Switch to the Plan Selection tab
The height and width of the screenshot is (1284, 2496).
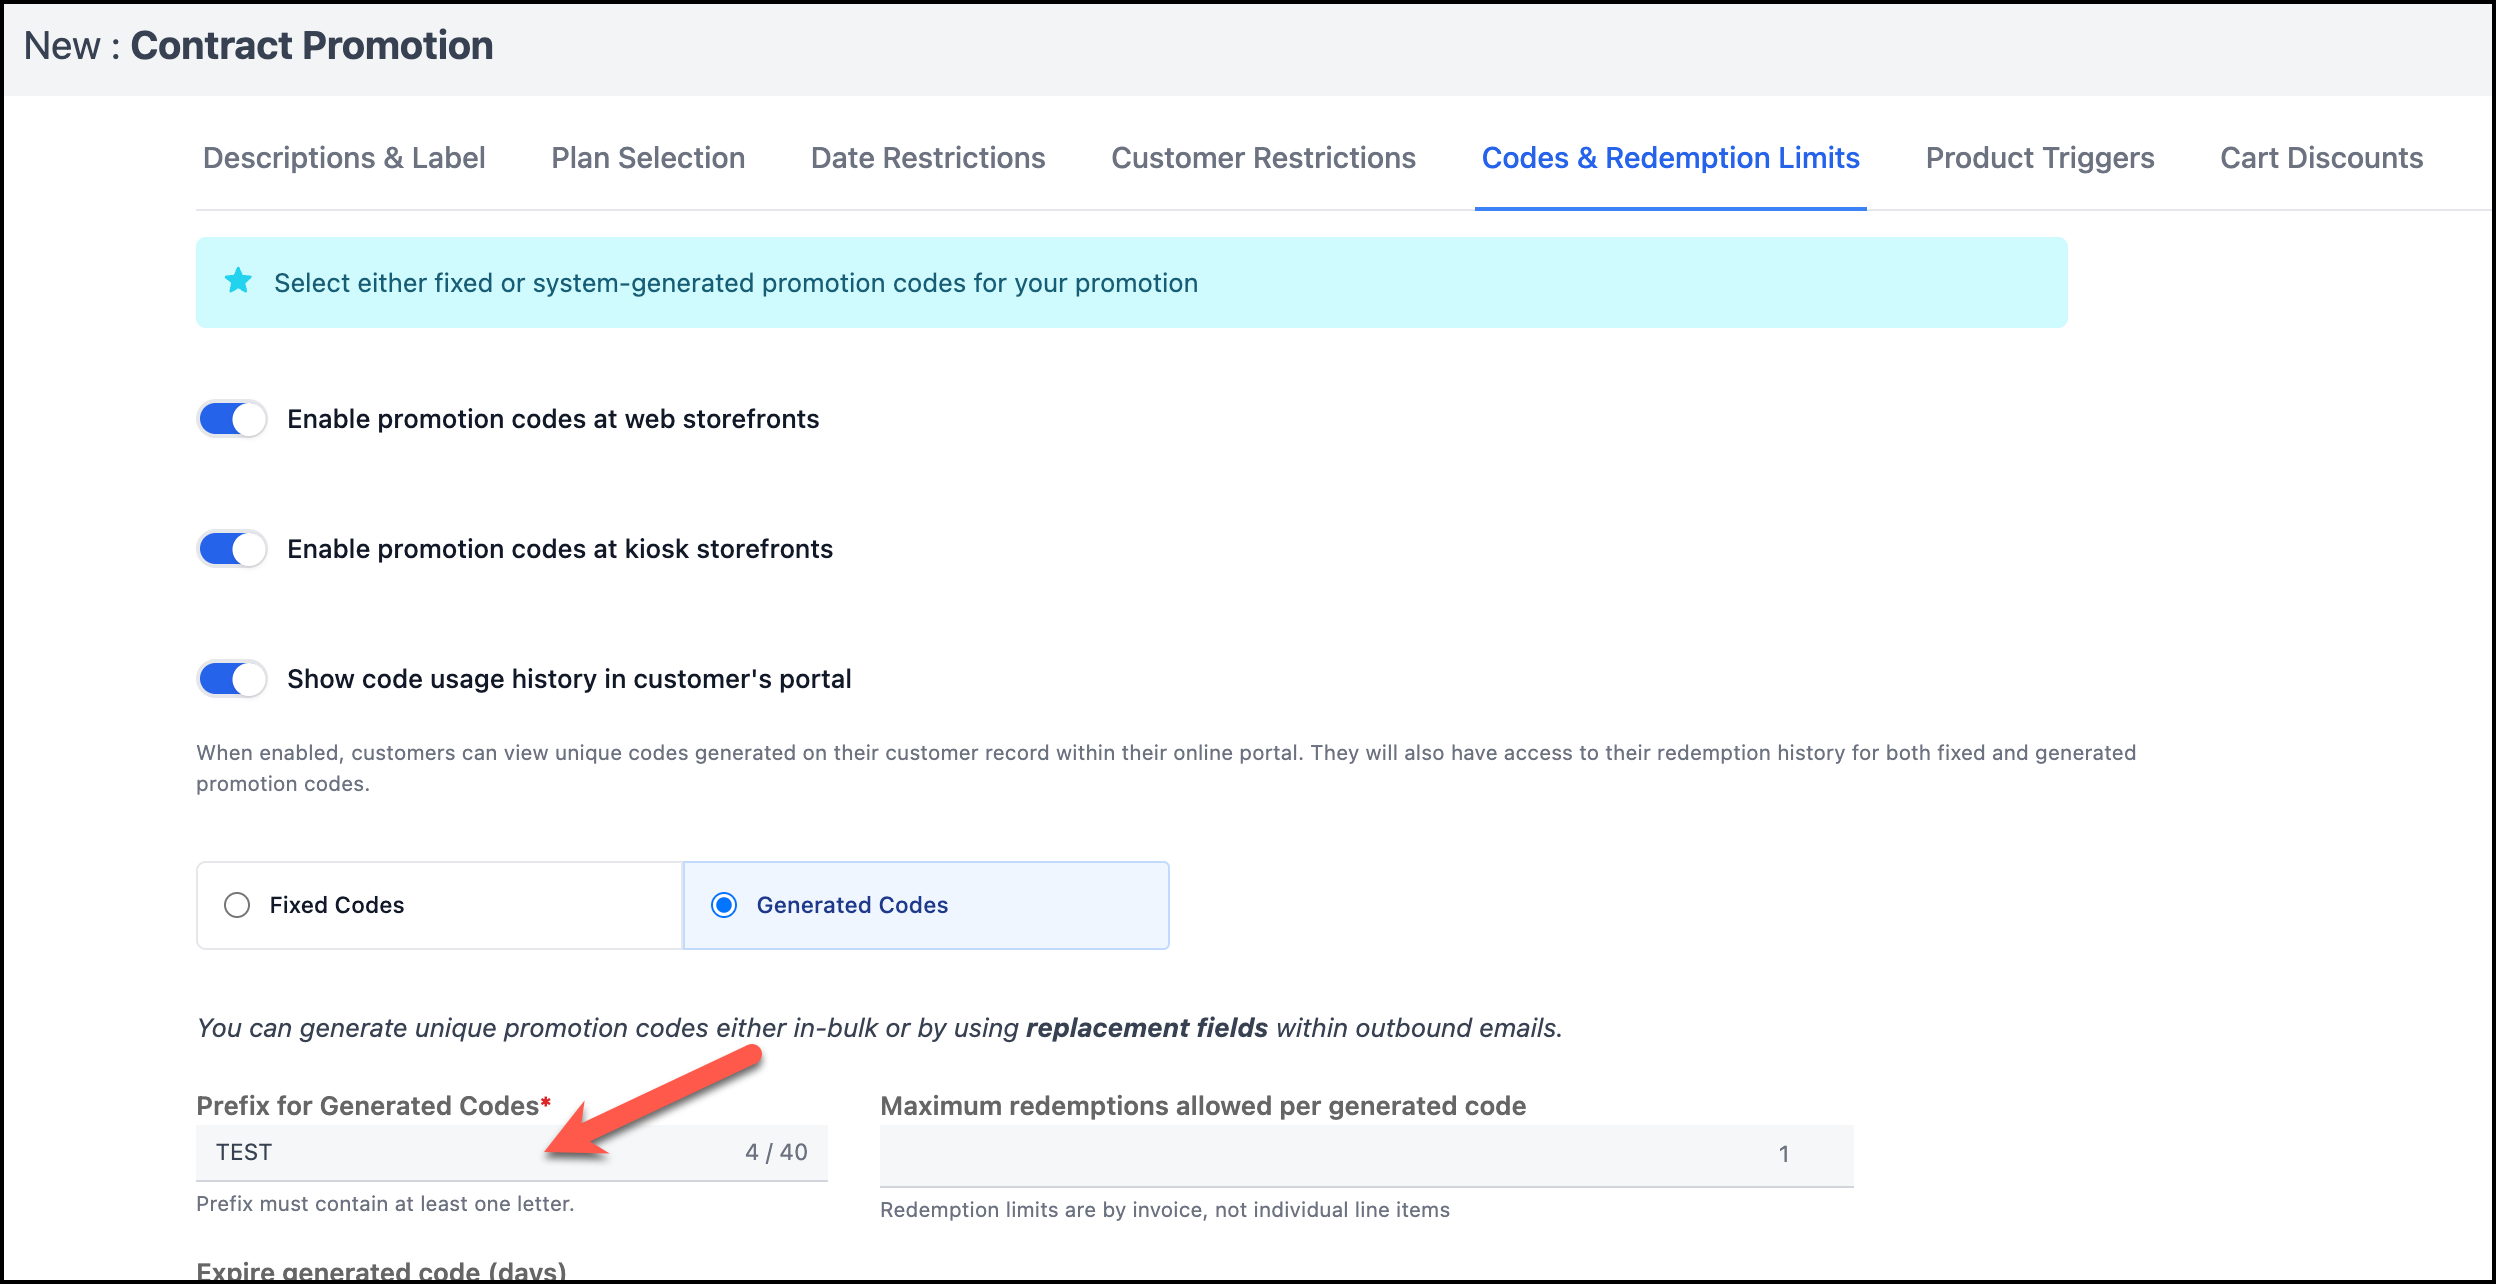(648, 158)
